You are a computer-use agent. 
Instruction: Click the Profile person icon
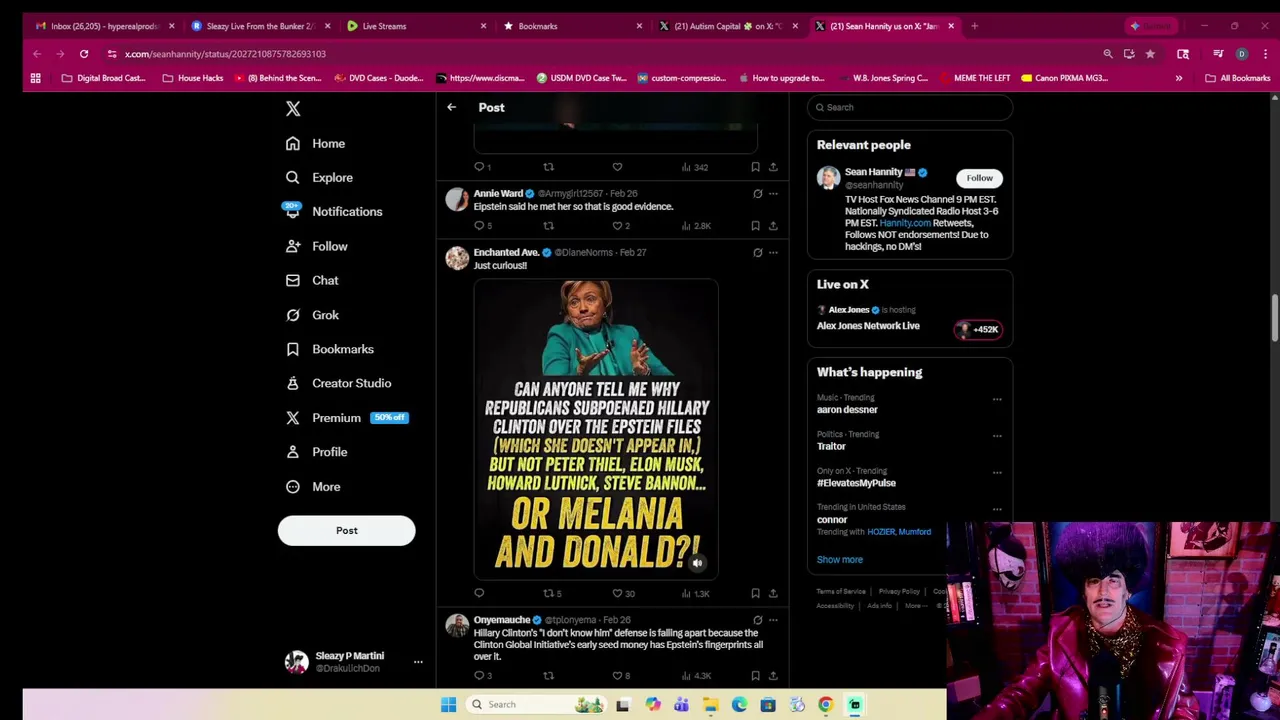(293, 452)
